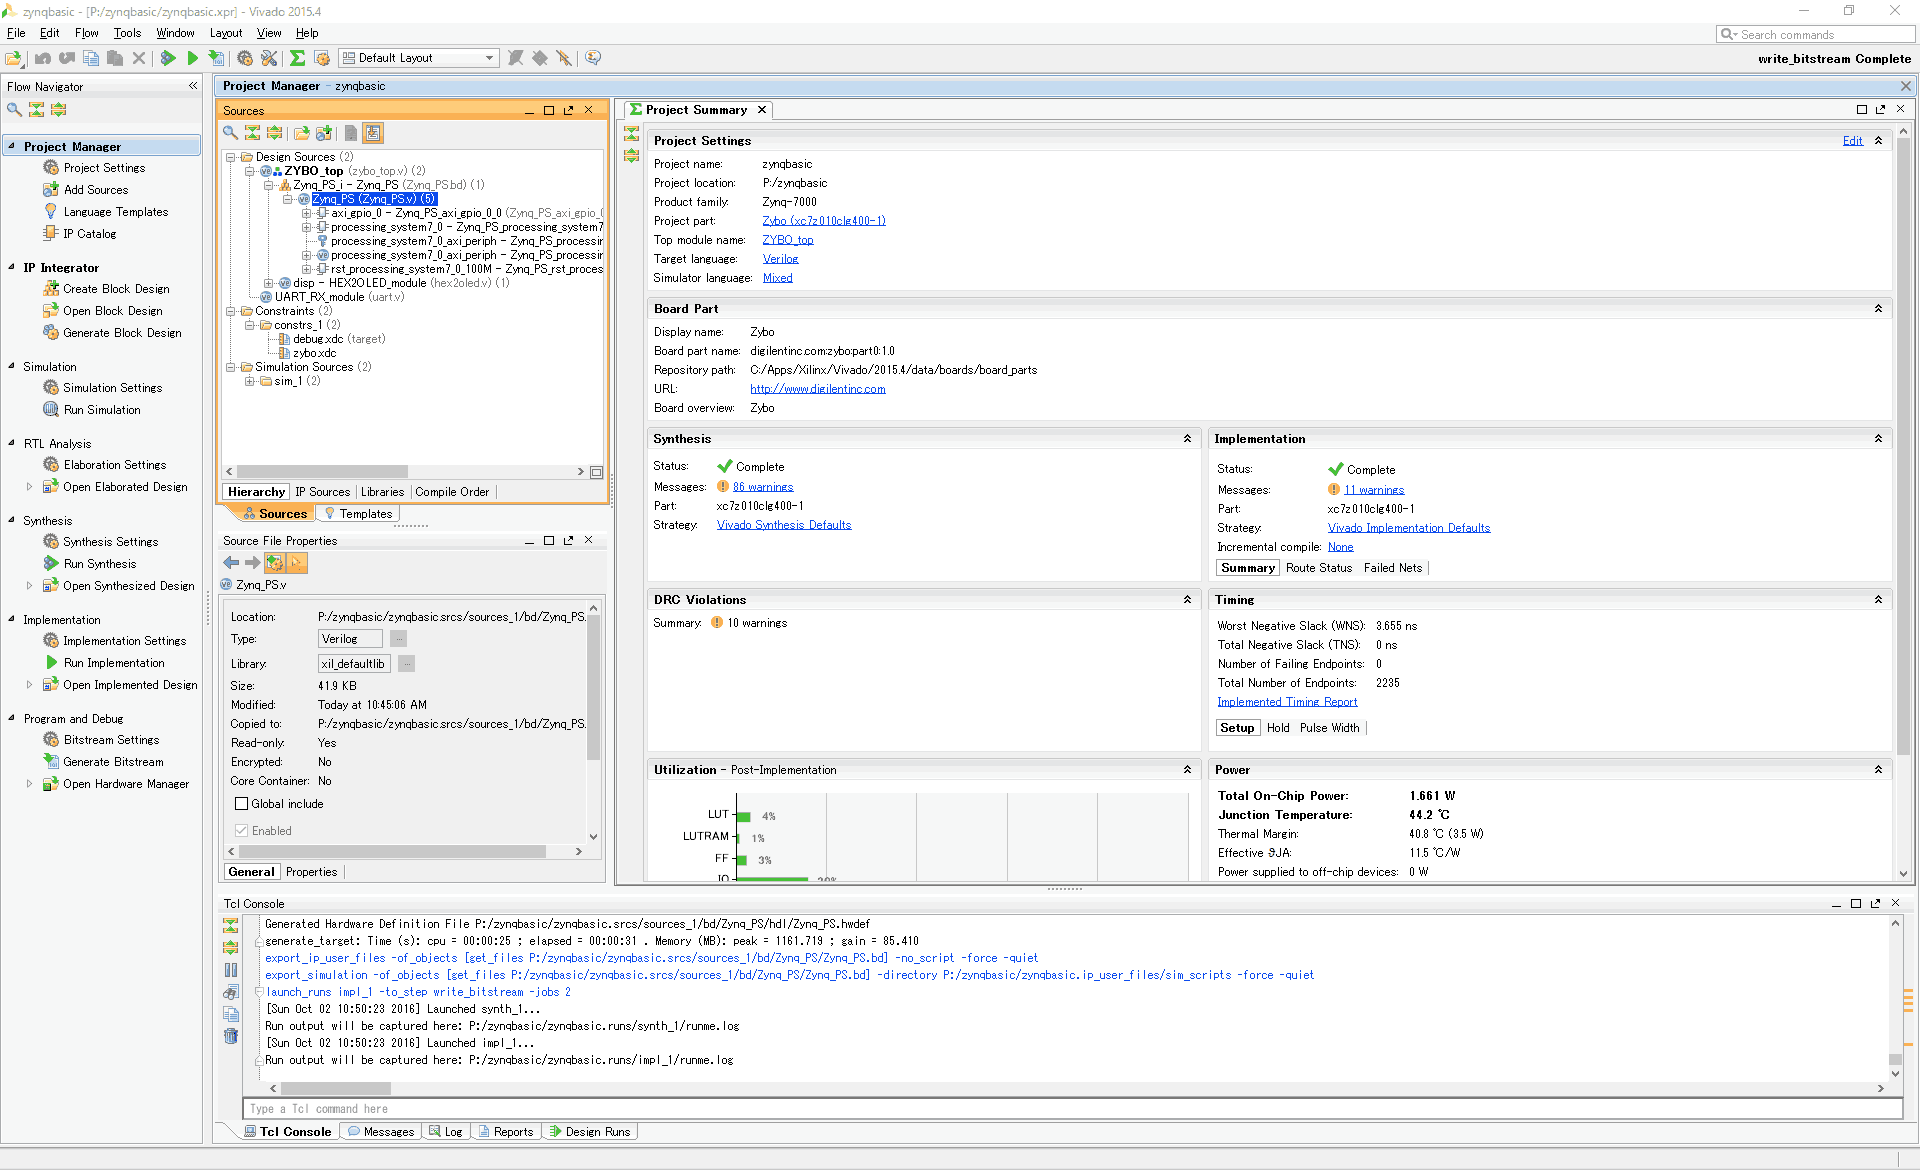Viewport: 1920px width, 1170px height.
Task: Expand Open Synthesized Design in navigator
Action: click(x=29, y=586)
